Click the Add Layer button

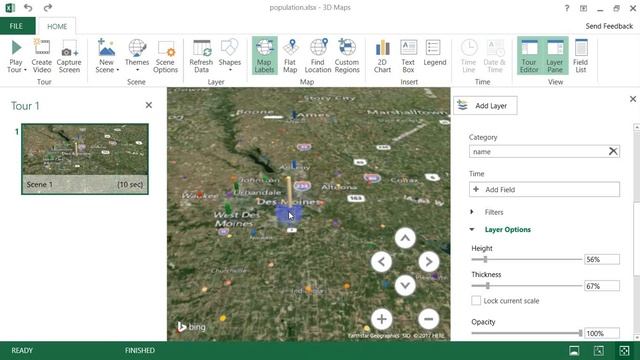pyautogui.click(x=485, y=106)
